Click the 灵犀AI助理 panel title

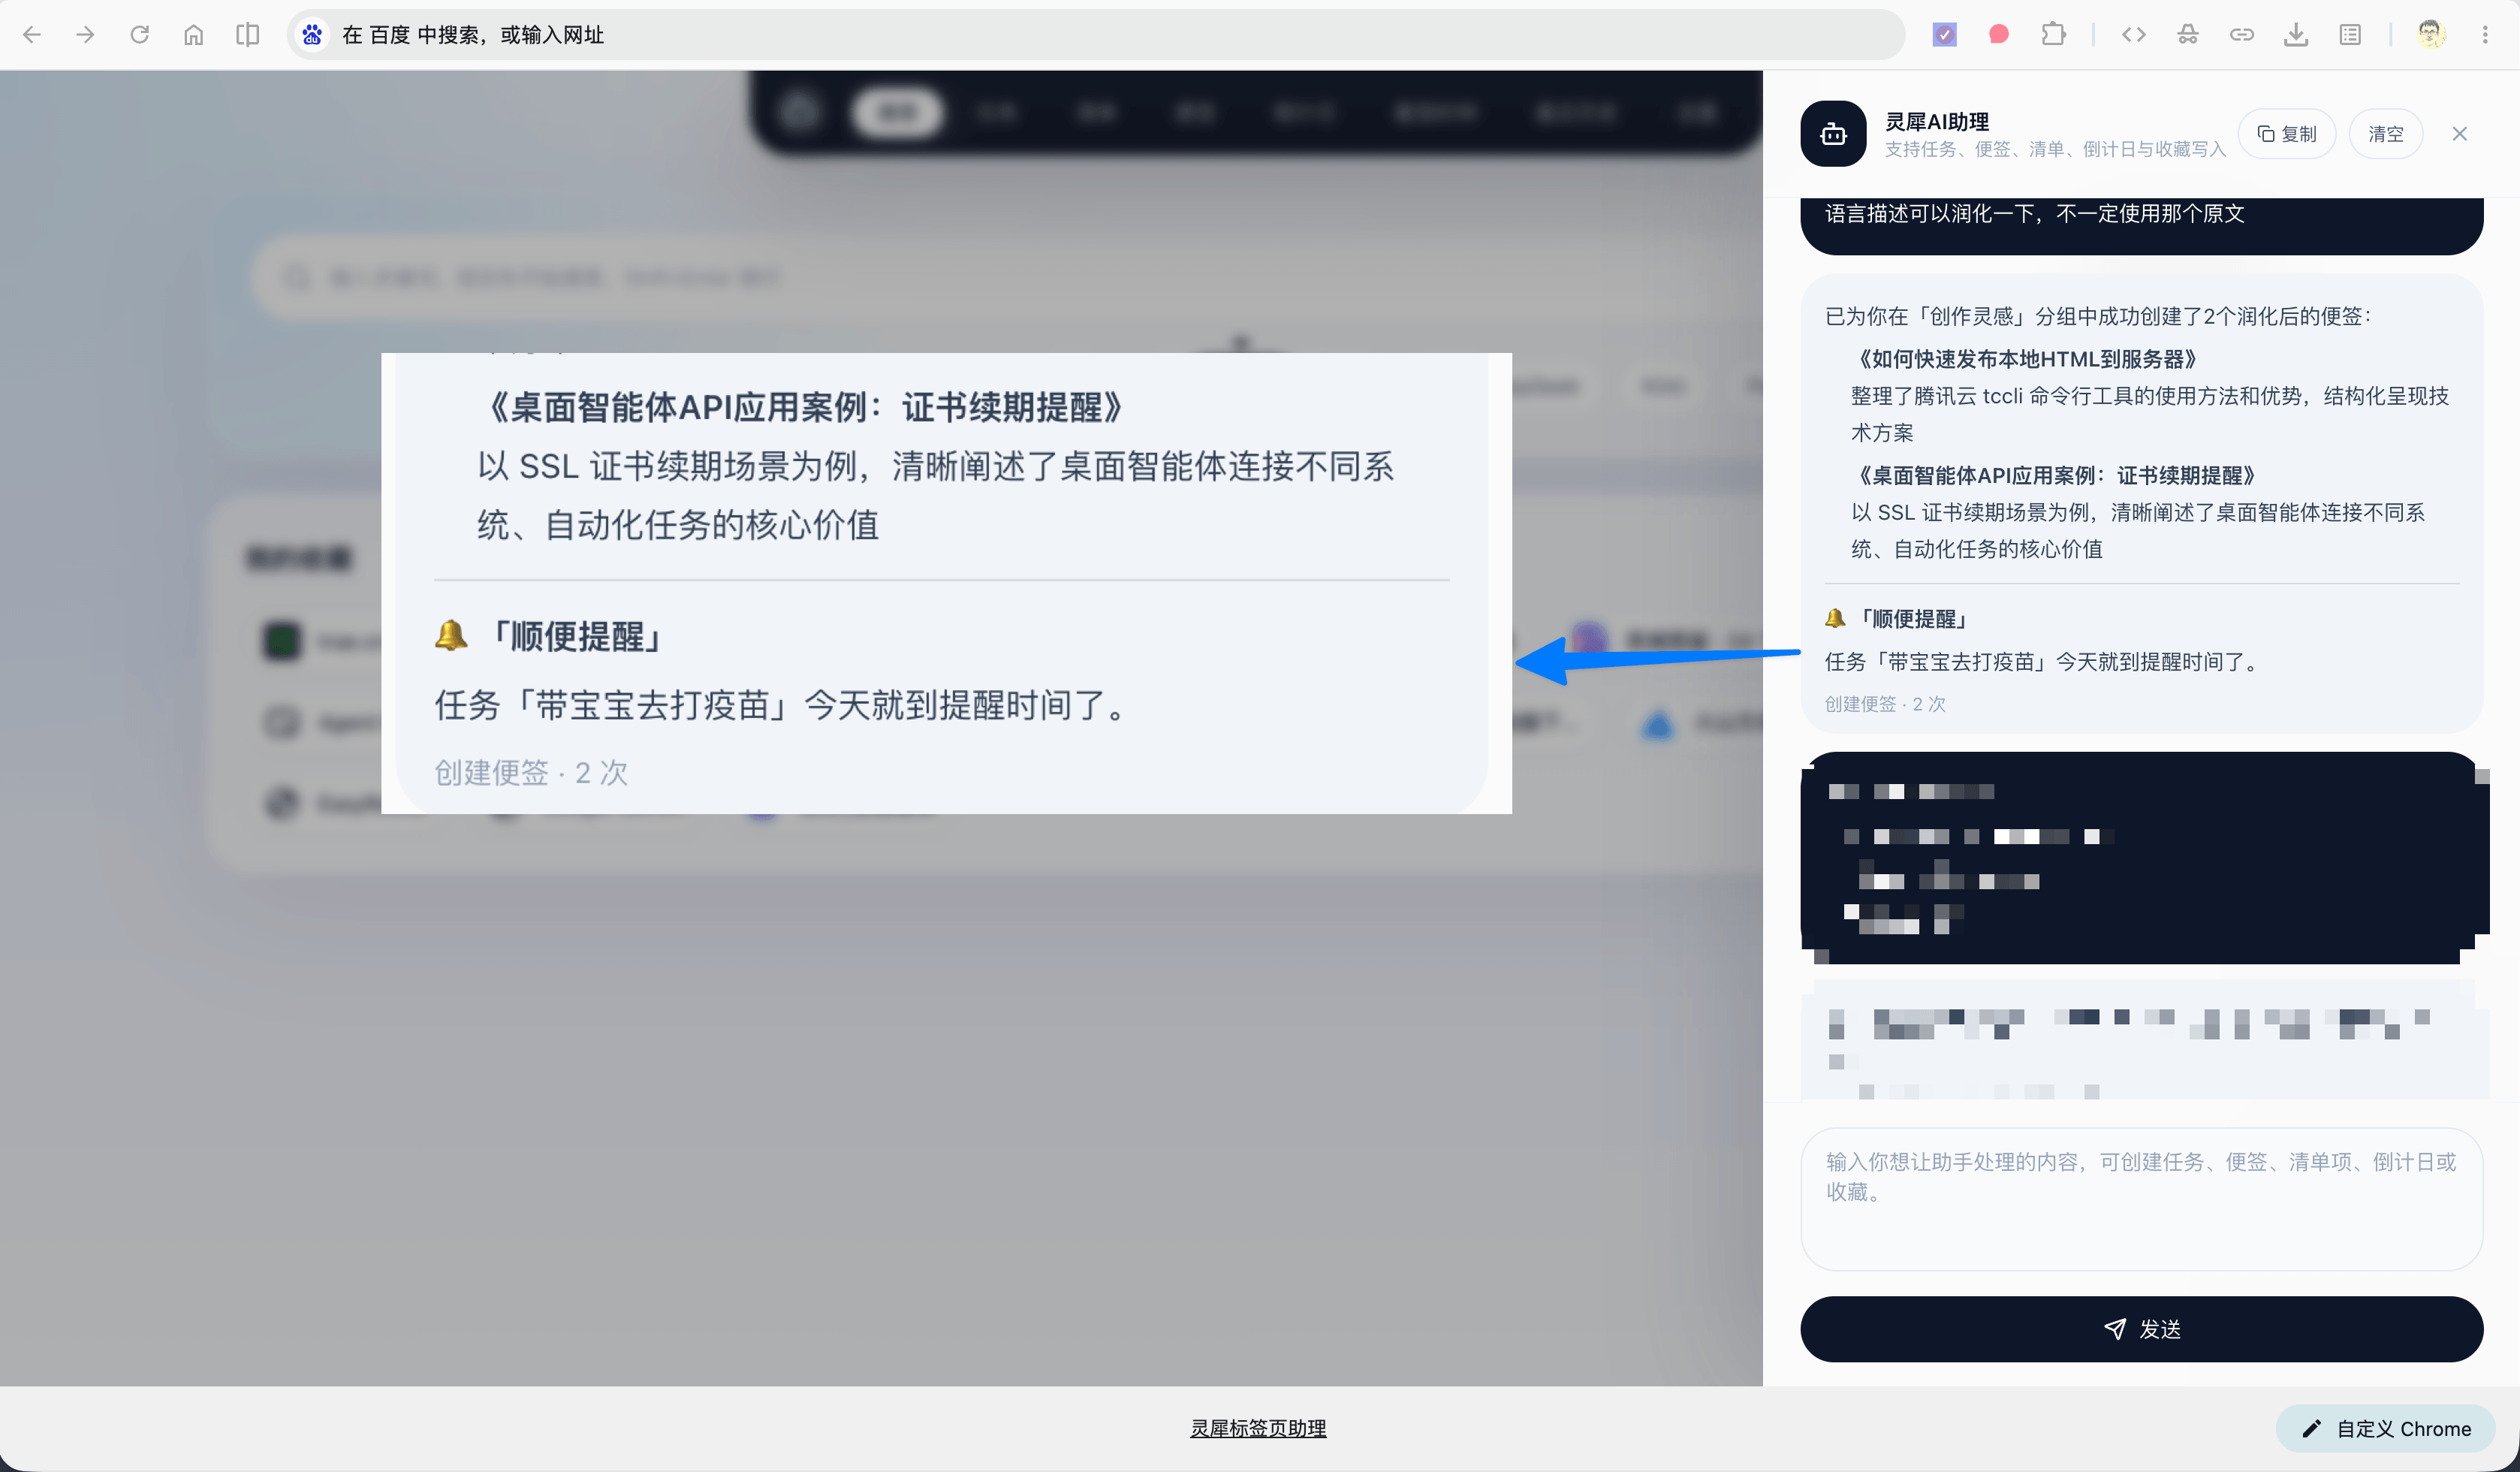pyautogui.click(x=1937, y=122)
